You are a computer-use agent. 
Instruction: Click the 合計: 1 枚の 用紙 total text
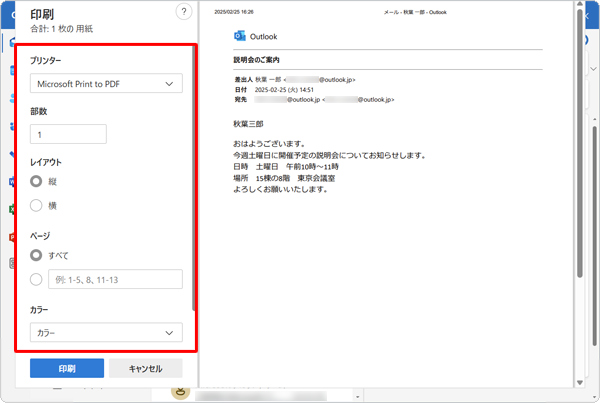(x=62, y=29)
